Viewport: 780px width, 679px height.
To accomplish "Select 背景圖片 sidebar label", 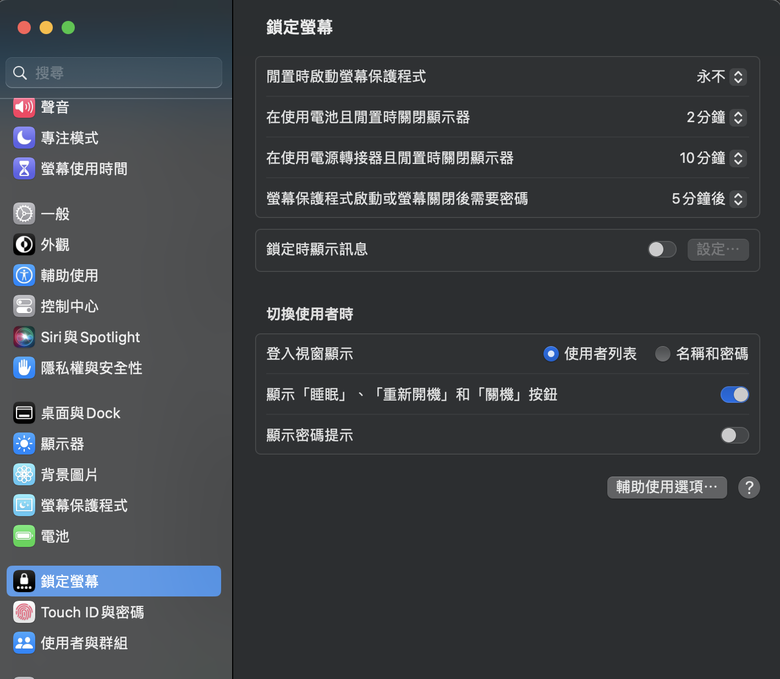I will point(70,475).
